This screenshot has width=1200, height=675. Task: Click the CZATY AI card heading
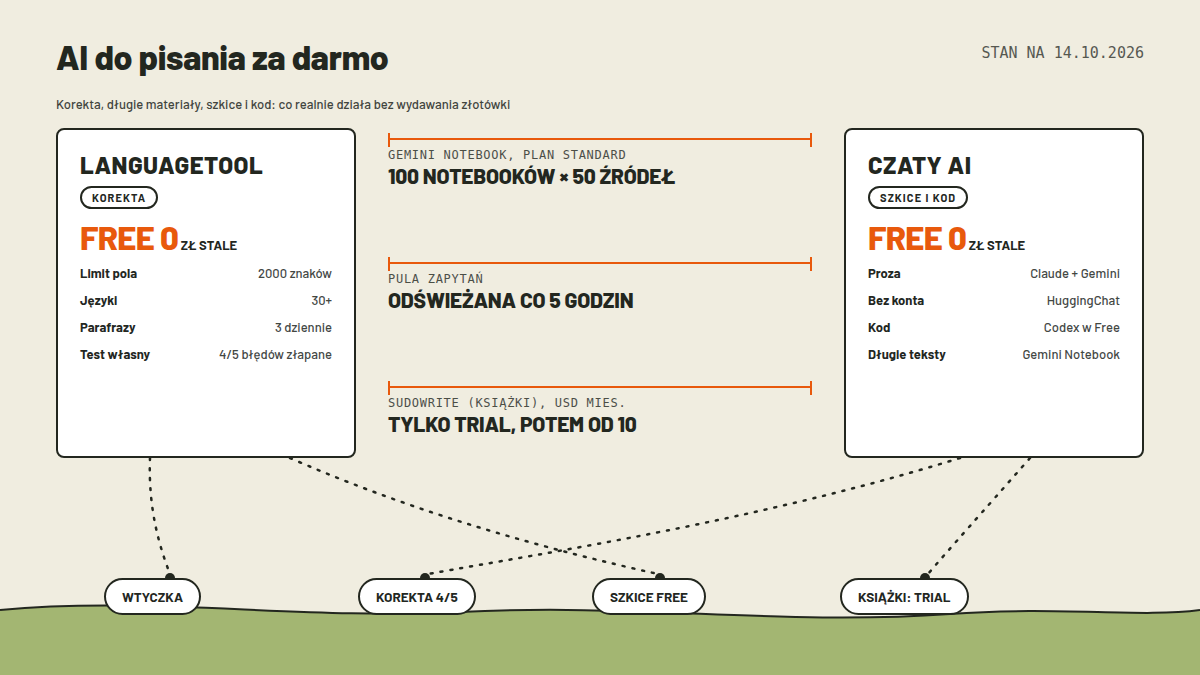coord(920,166)
